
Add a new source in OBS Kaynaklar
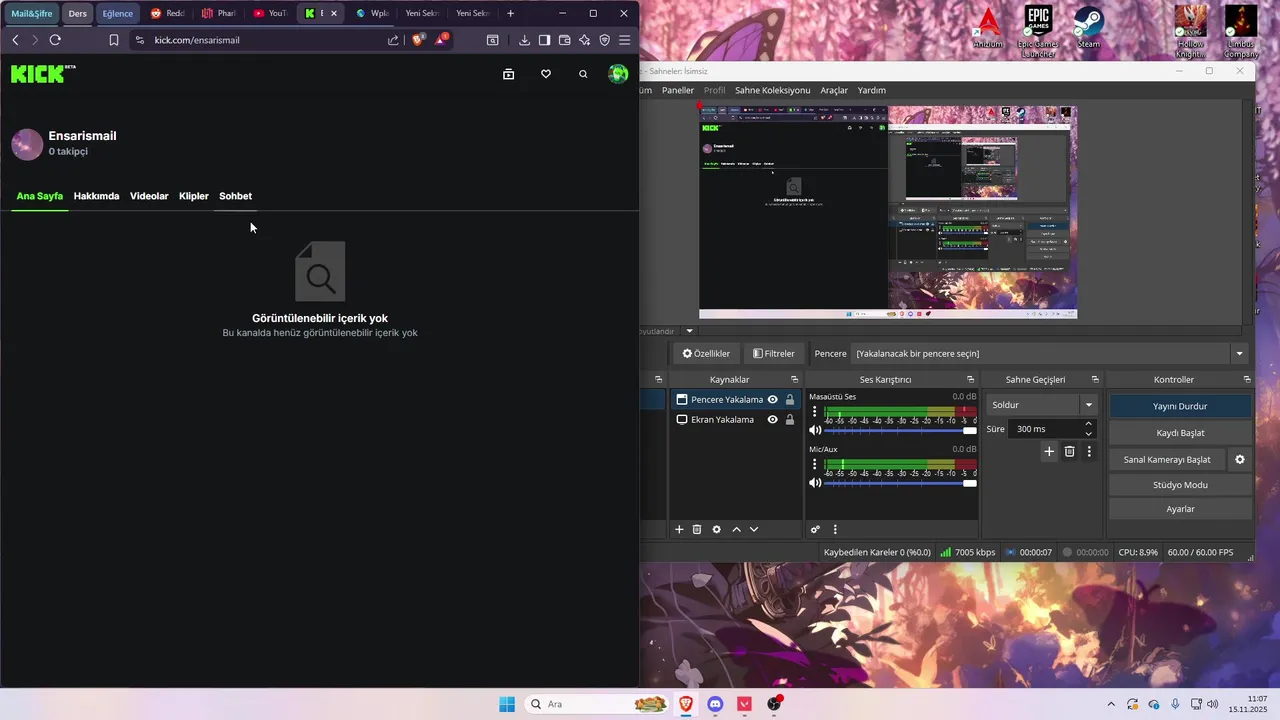[679, 529]
